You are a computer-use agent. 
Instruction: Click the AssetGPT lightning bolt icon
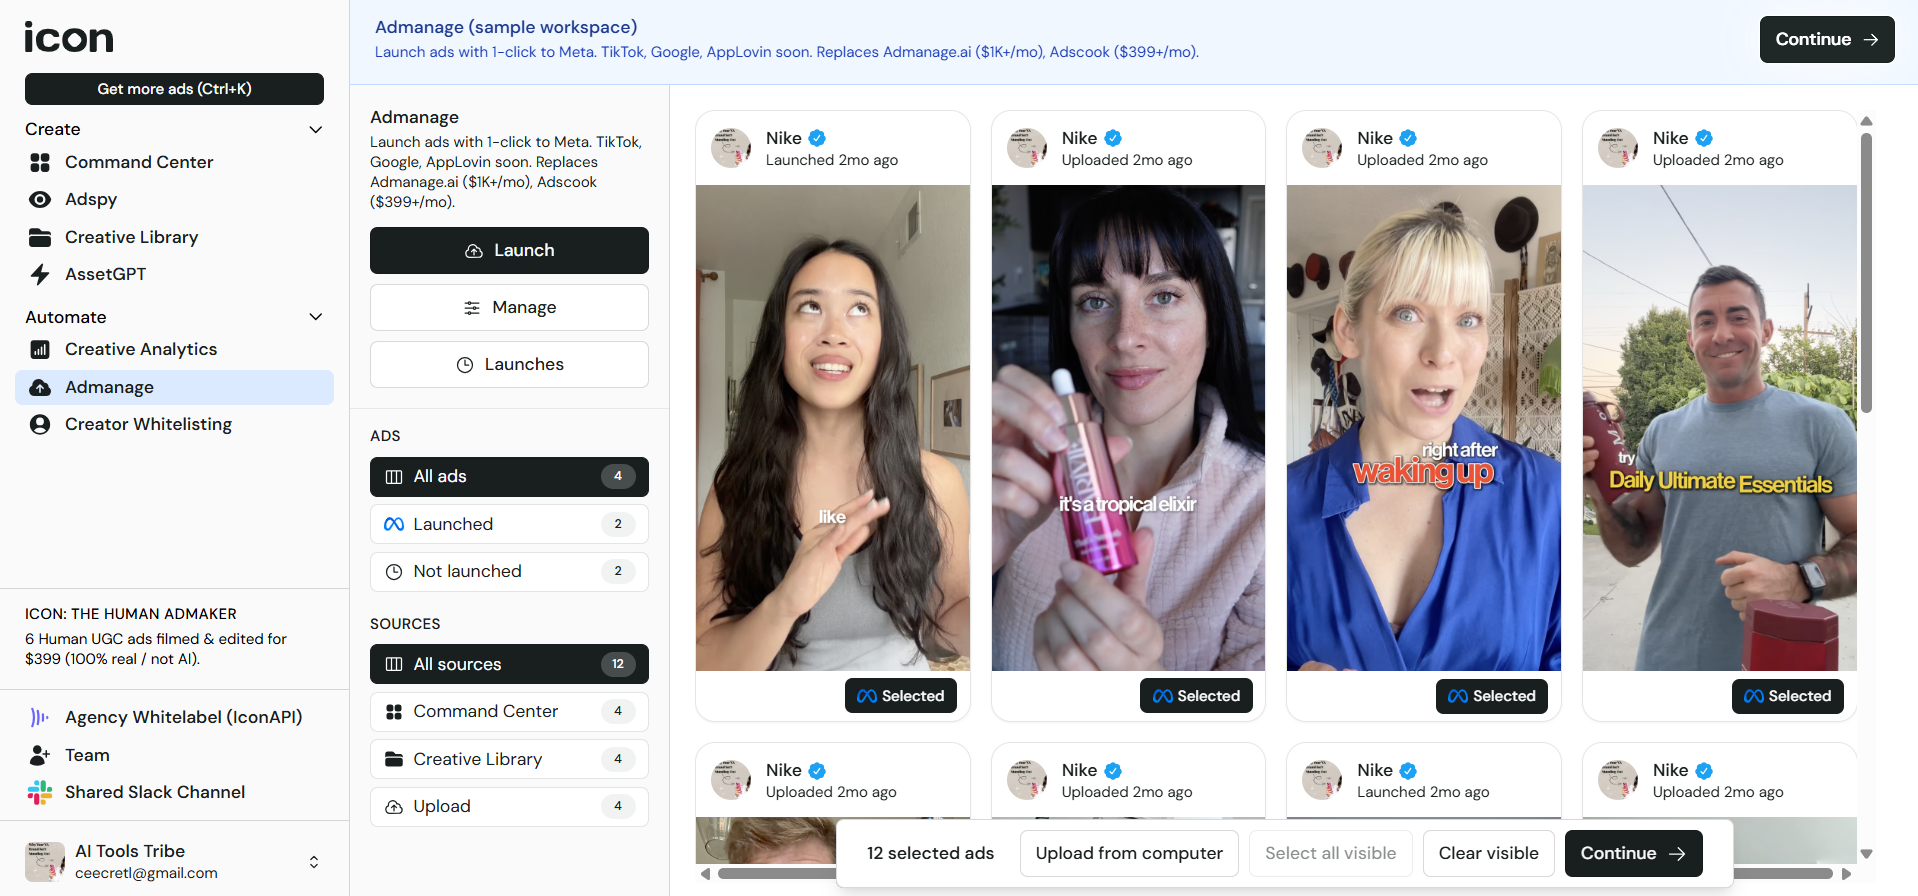[40, 274]
